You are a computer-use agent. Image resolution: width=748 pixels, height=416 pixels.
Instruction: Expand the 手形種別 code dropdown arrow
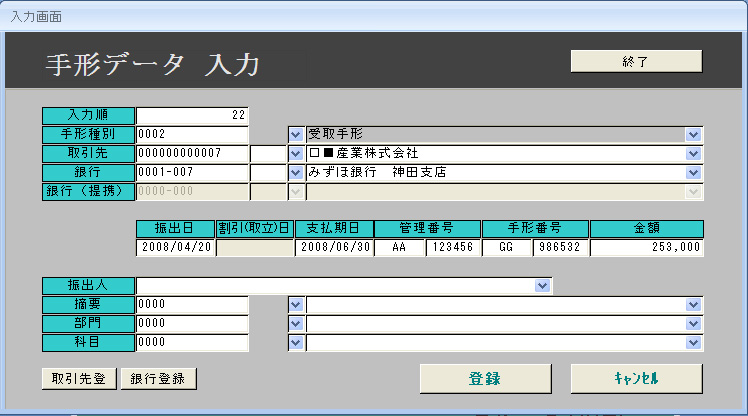296,134
